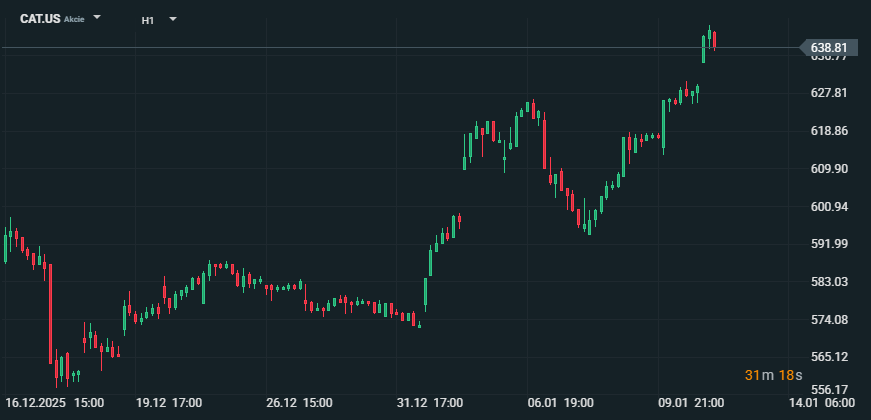Screen dimensions: 871x420
Task: Select the 583.03 price scale value
Action: tap(828, 282)
